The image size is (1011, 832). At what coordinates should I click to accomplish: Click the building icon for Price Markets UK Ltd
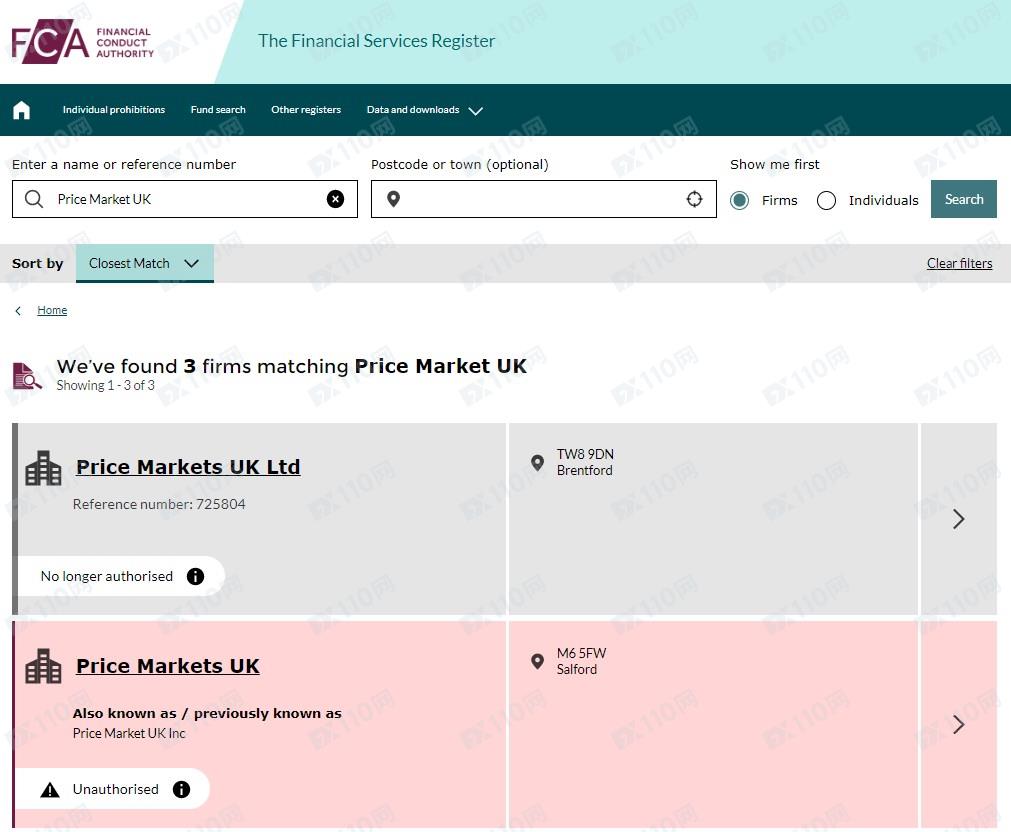pyautogui.click(x=43, y=468)
